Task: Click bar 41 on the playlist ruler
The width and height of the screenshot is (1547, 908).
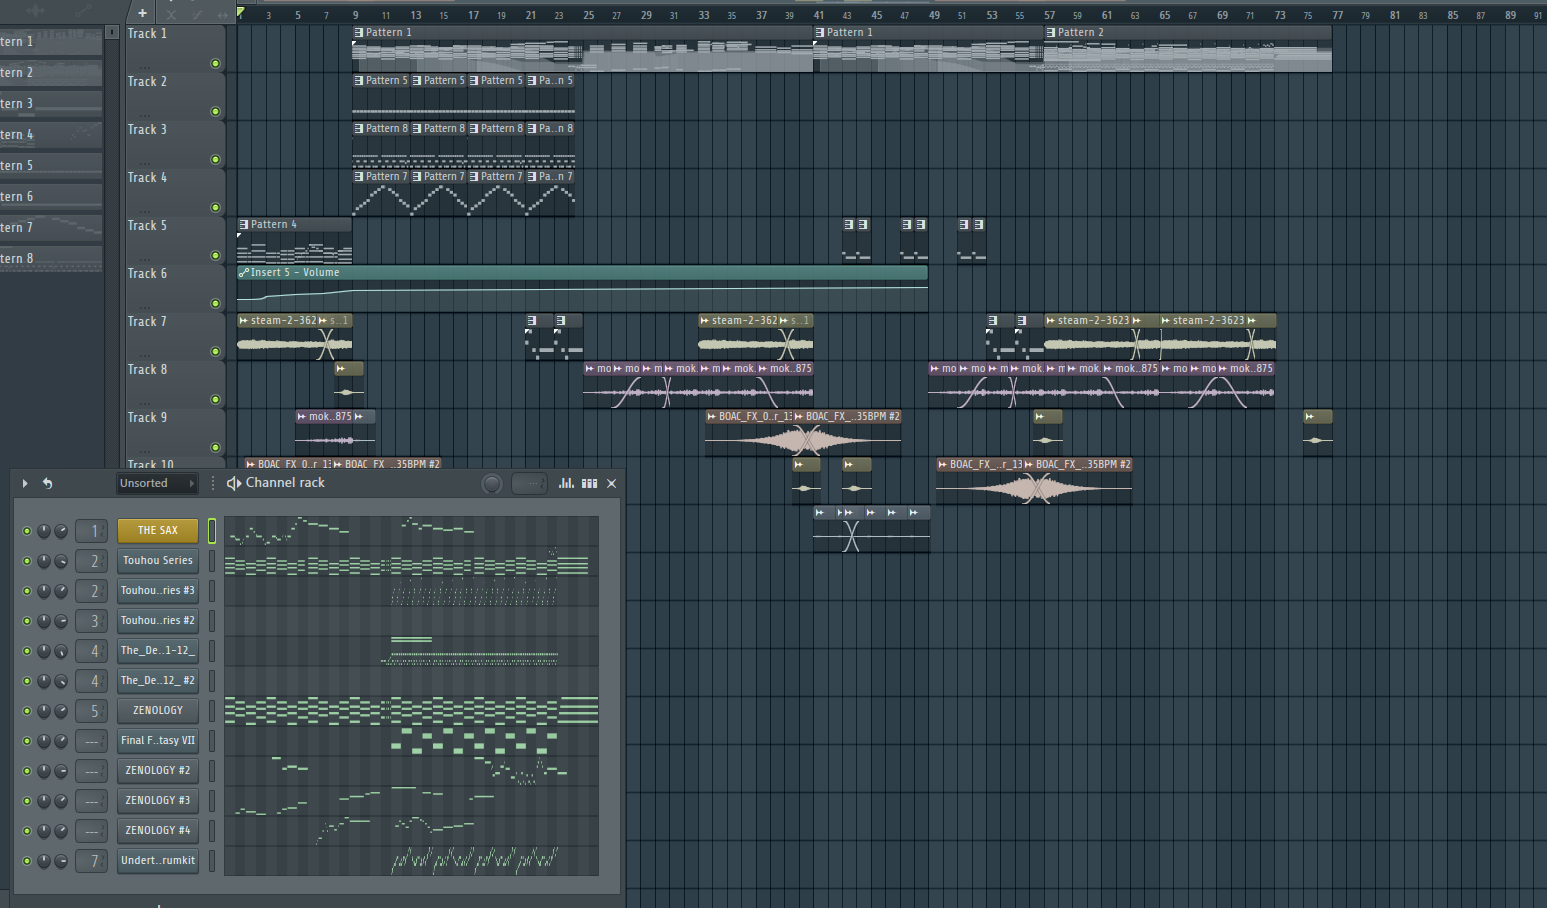Action: coord(819,15)
